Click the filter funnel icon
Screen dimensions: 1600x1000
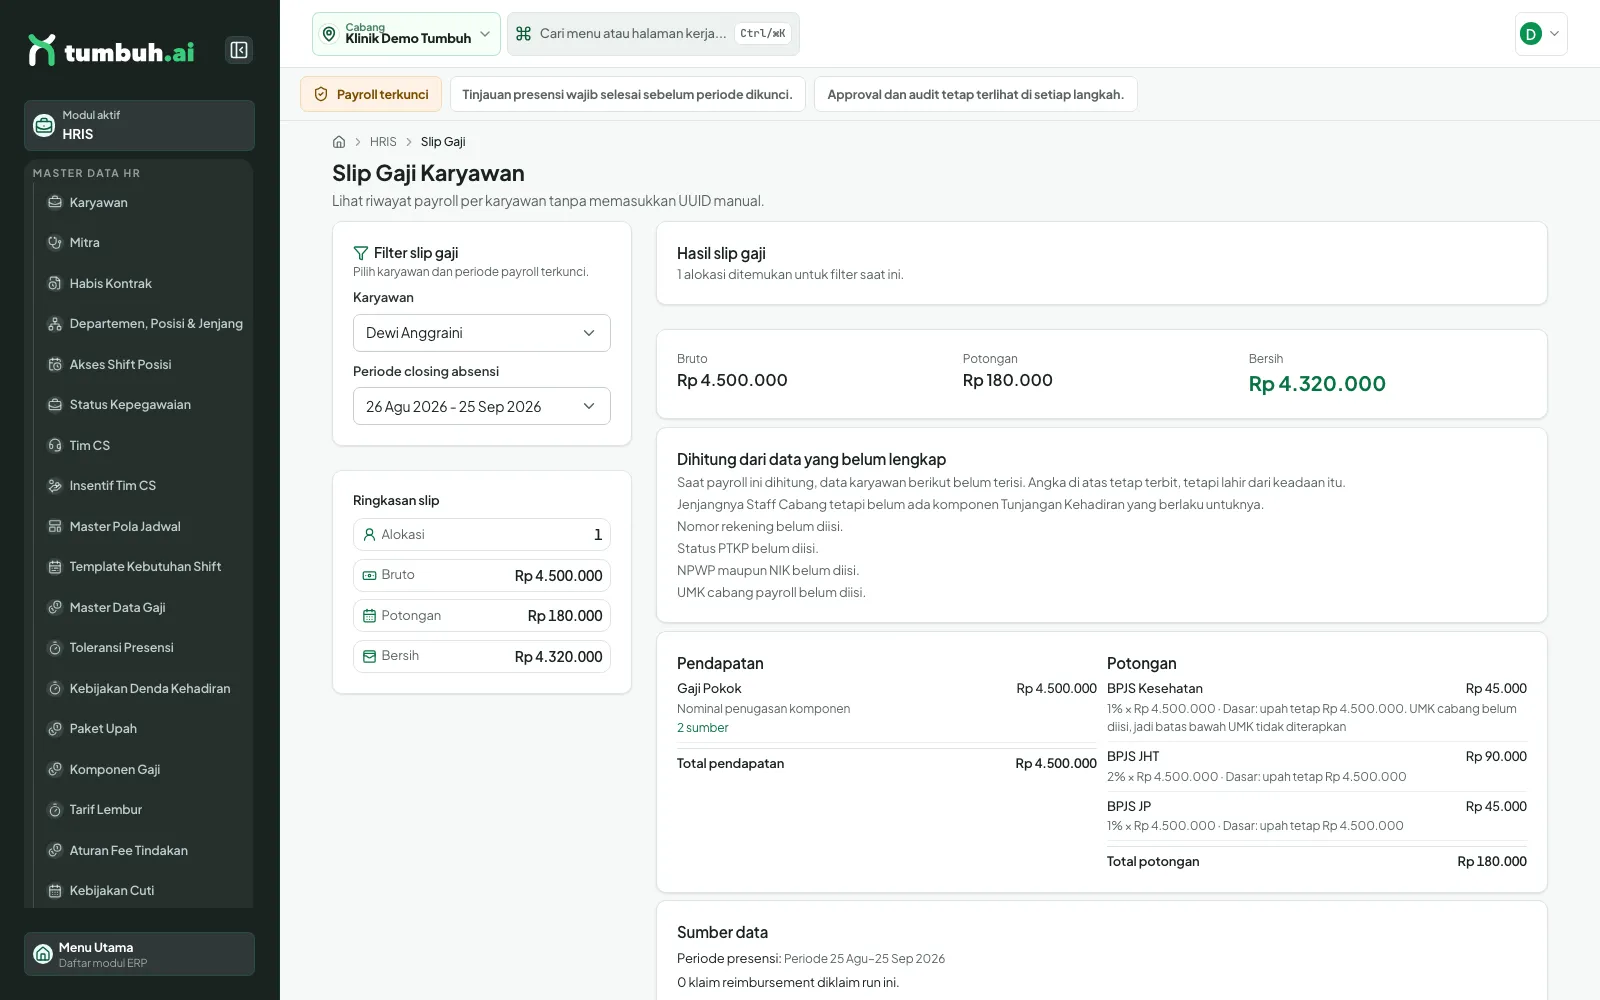pos(361,253)
